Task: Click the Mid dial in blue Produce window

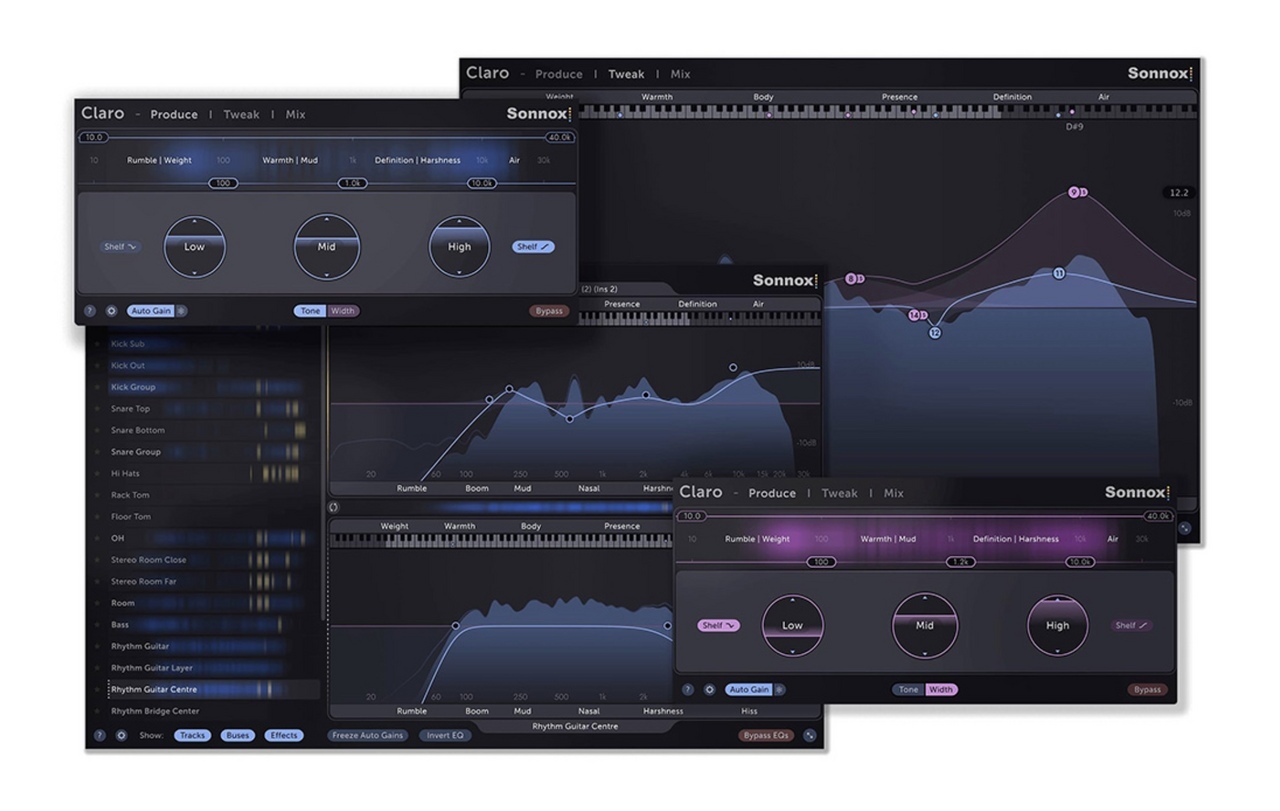Action: 327,247
